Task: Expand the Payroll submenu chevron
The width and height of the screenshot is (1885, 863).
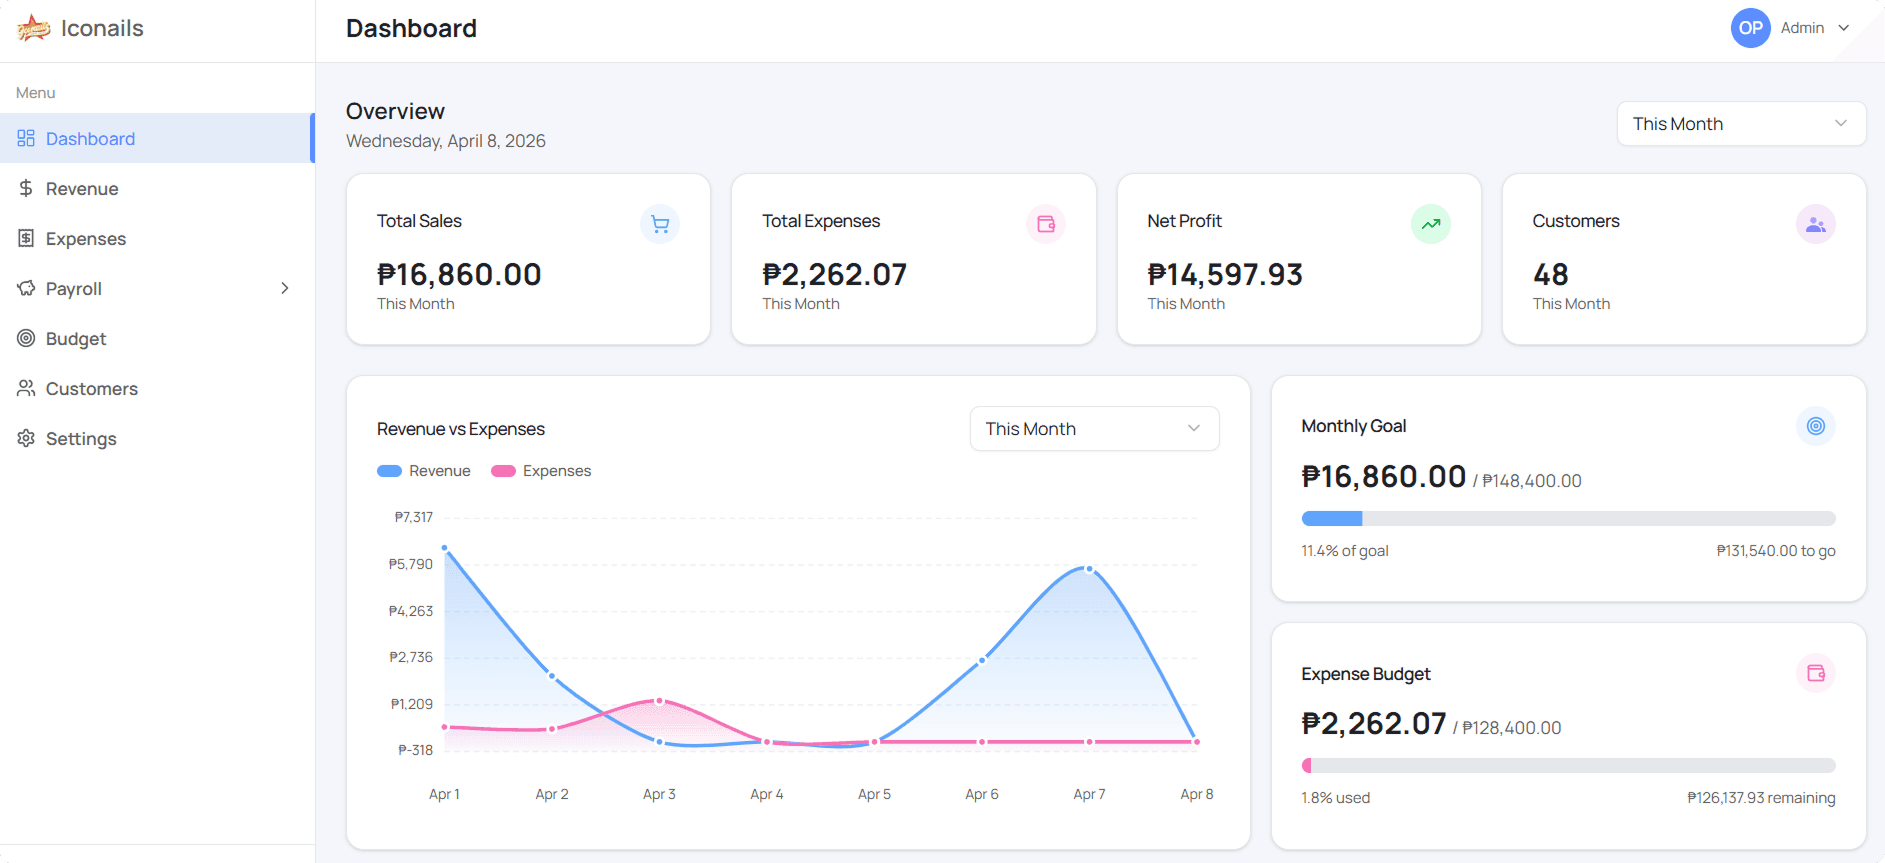Action: [285, 289]
